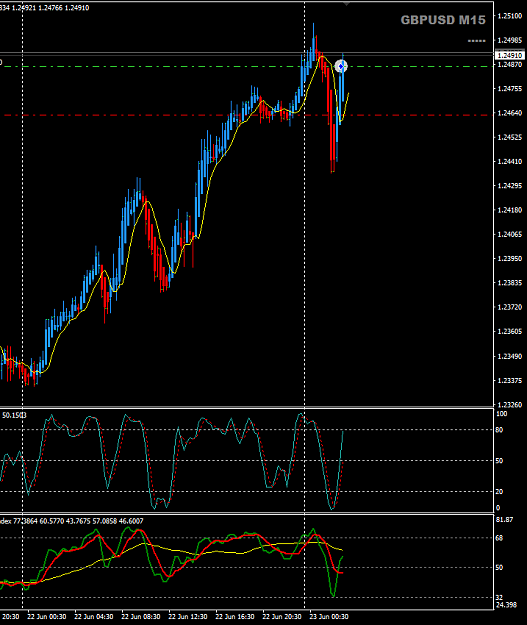The width and height of the screenshot is (527, 625).
Task: Click the 23 Jun 00:30 time label
Action: (329, 617)
